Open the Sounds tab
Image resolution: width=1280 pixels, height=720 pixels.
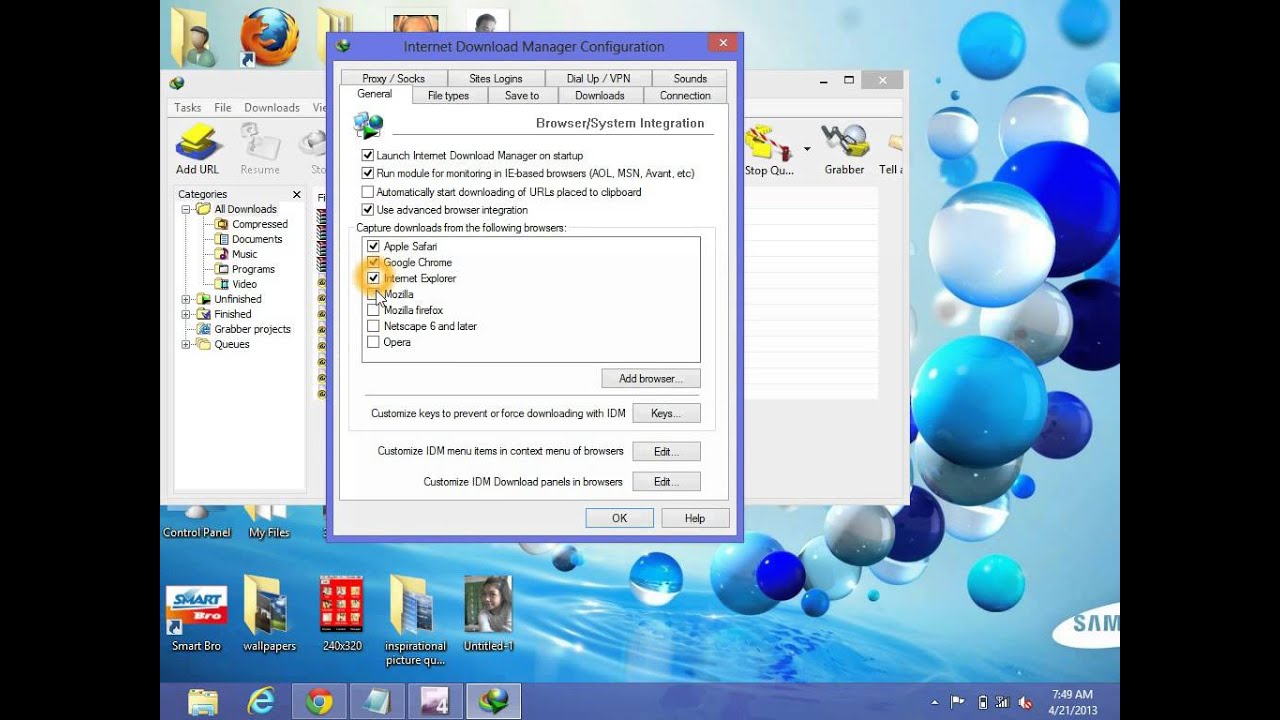(690, 78)
